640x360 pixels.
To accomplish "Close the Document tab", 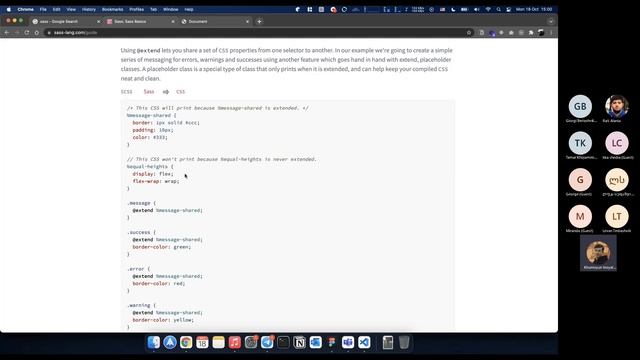I will coord(247,21).
